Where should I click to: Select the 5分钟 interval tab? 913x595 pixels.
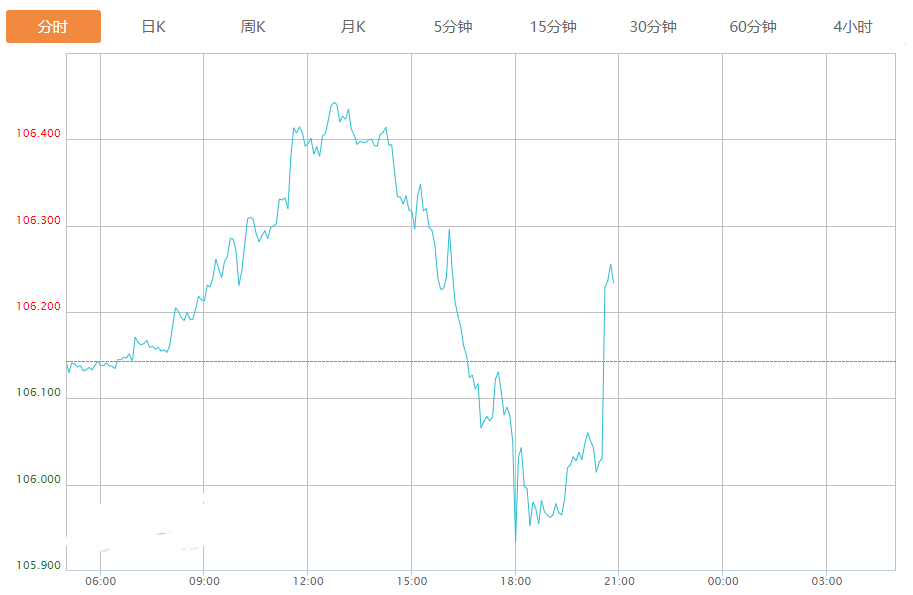[x=453, y=27]
